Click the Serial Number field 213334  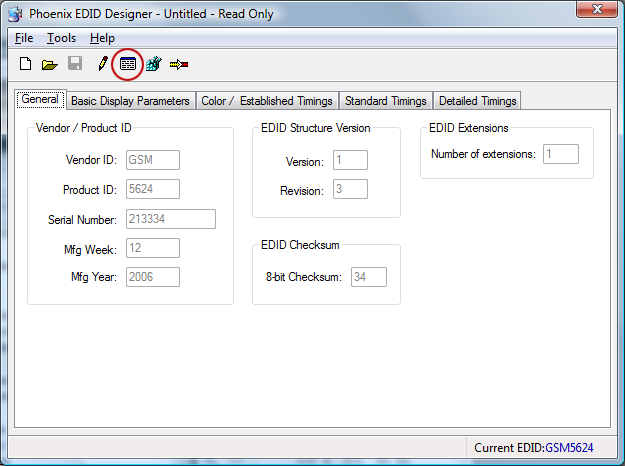tap(171, 219)
